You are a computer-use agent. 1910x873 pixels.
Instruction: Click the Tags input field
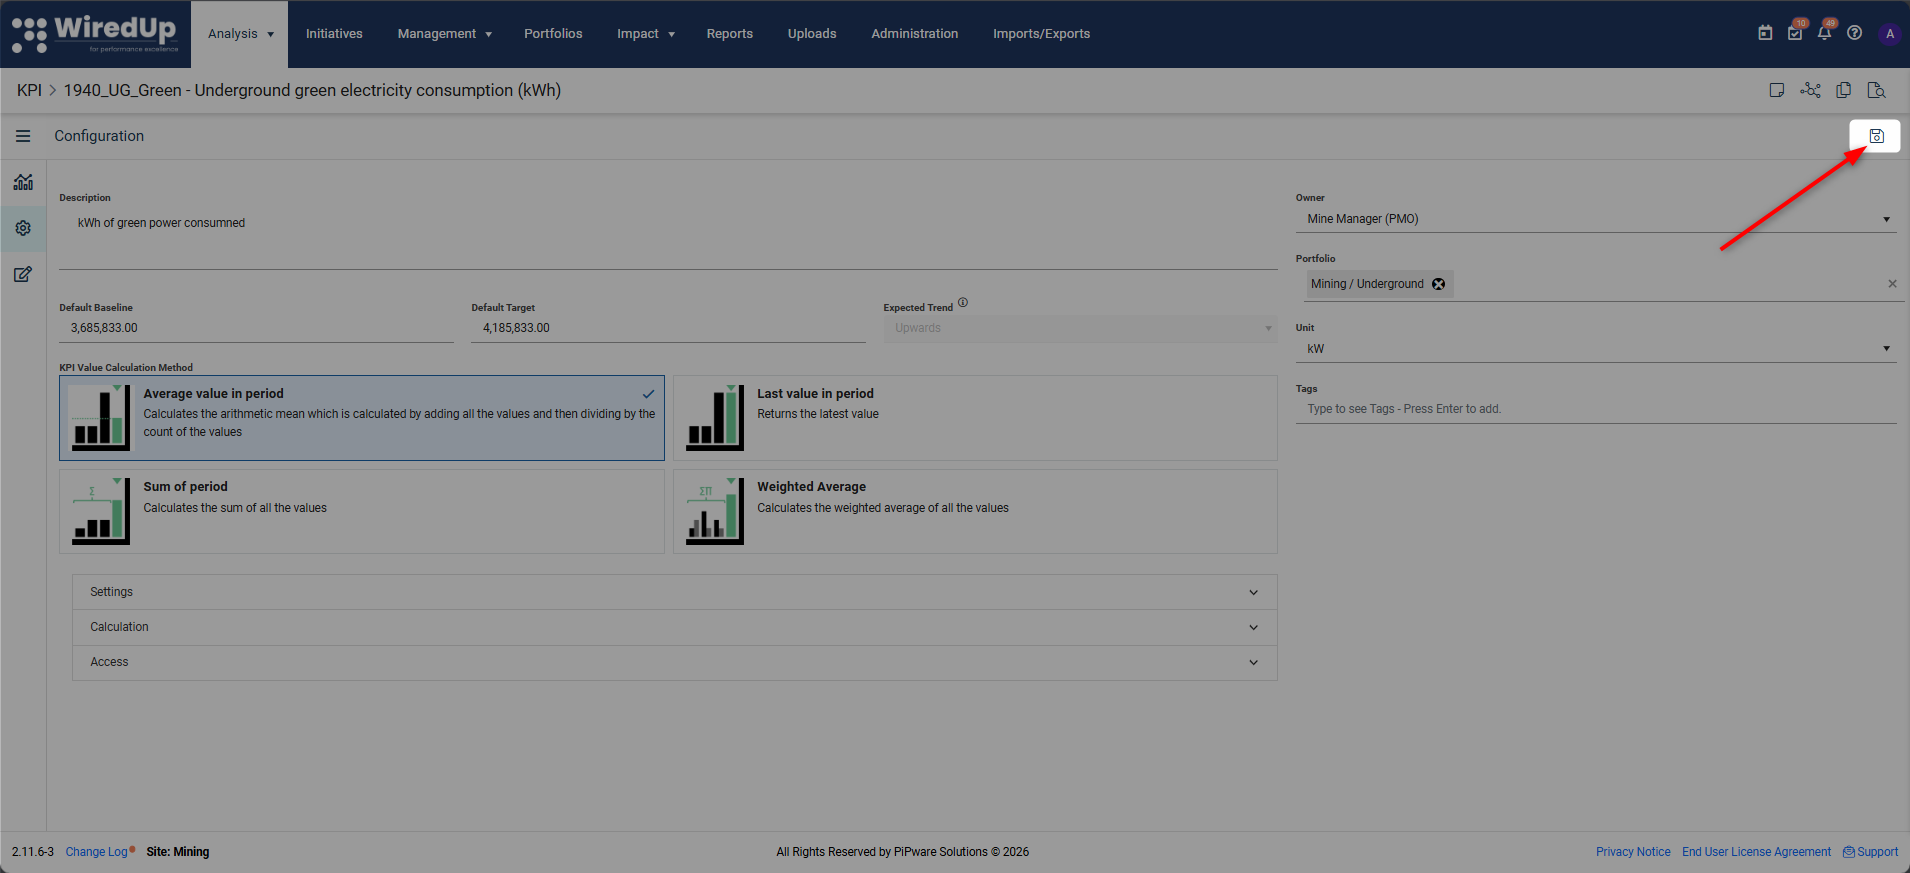click(1596, 409)
